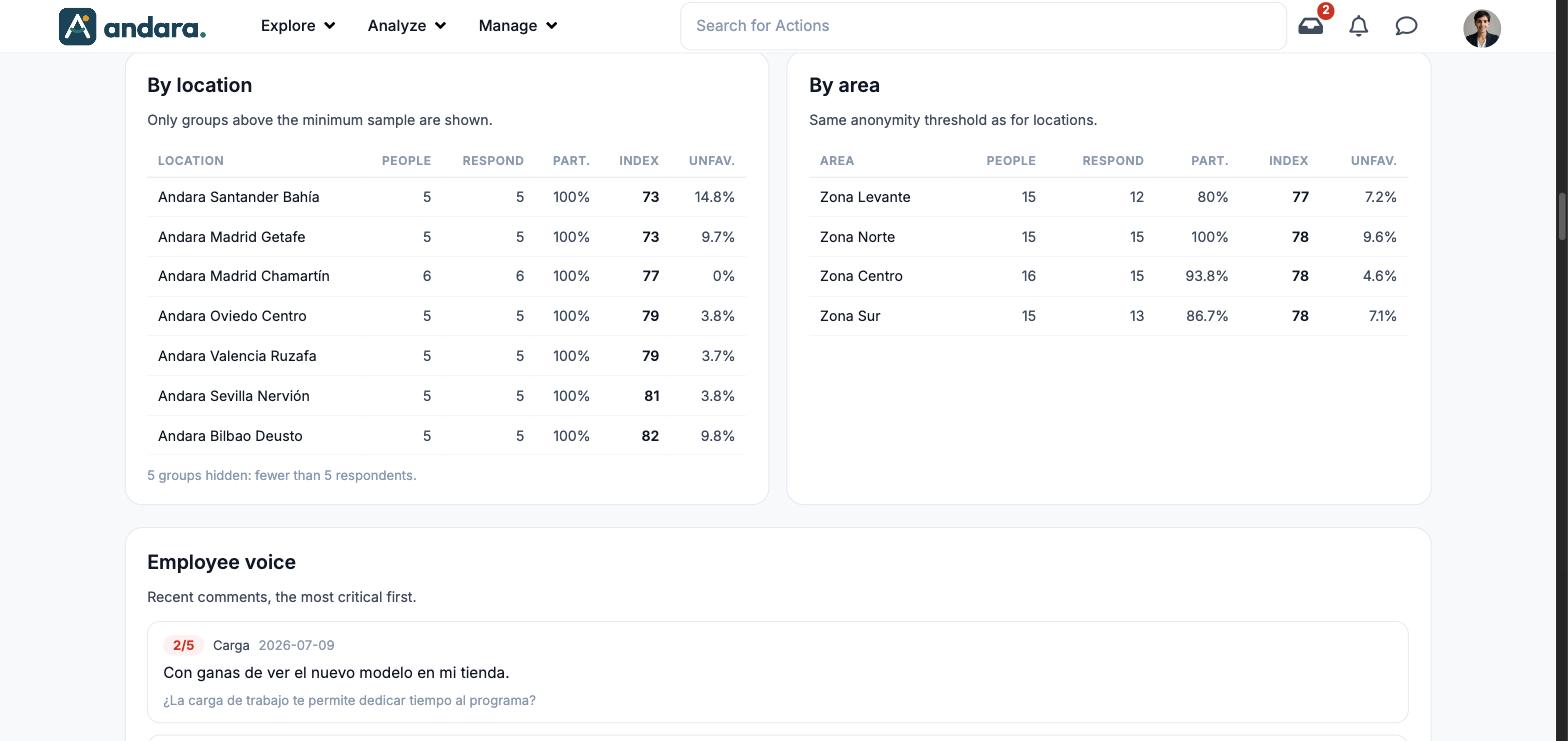Screen dimensions: 1568x741
Task: Click PEOPLE header in By location table
Action: [x=406, y=161]
